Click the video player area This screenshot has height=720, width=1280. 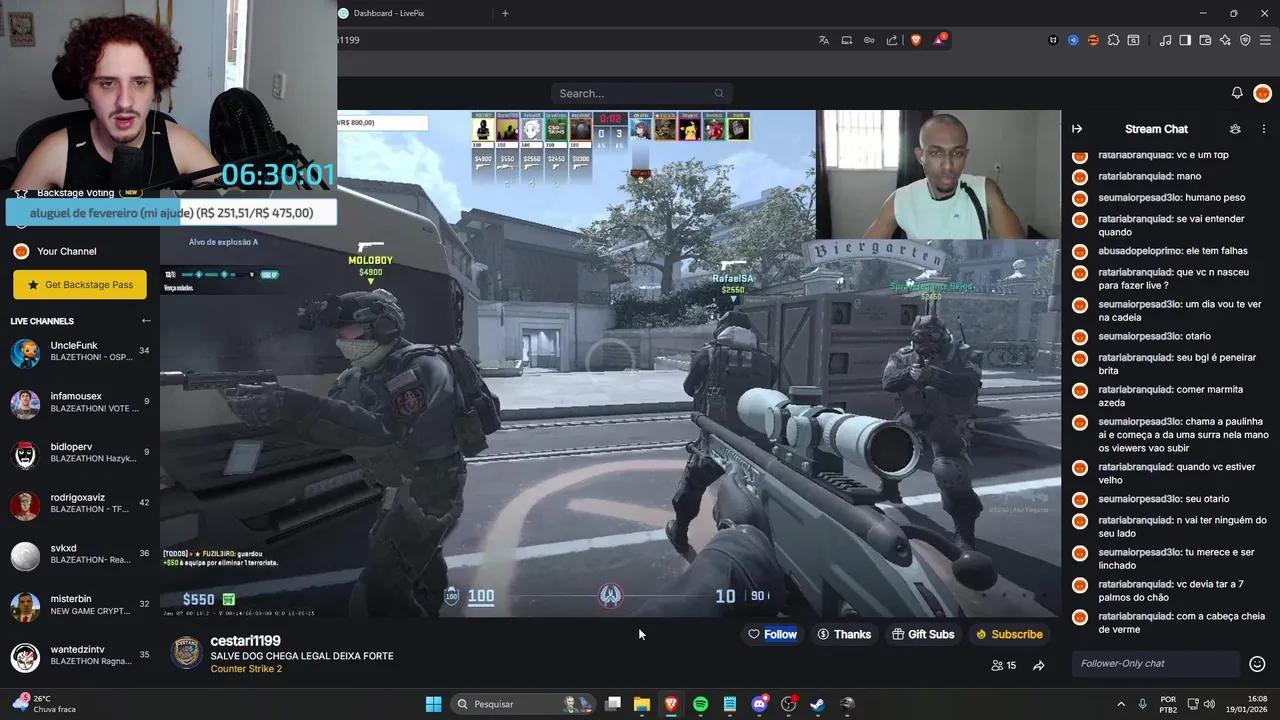[x=610, y=363]
